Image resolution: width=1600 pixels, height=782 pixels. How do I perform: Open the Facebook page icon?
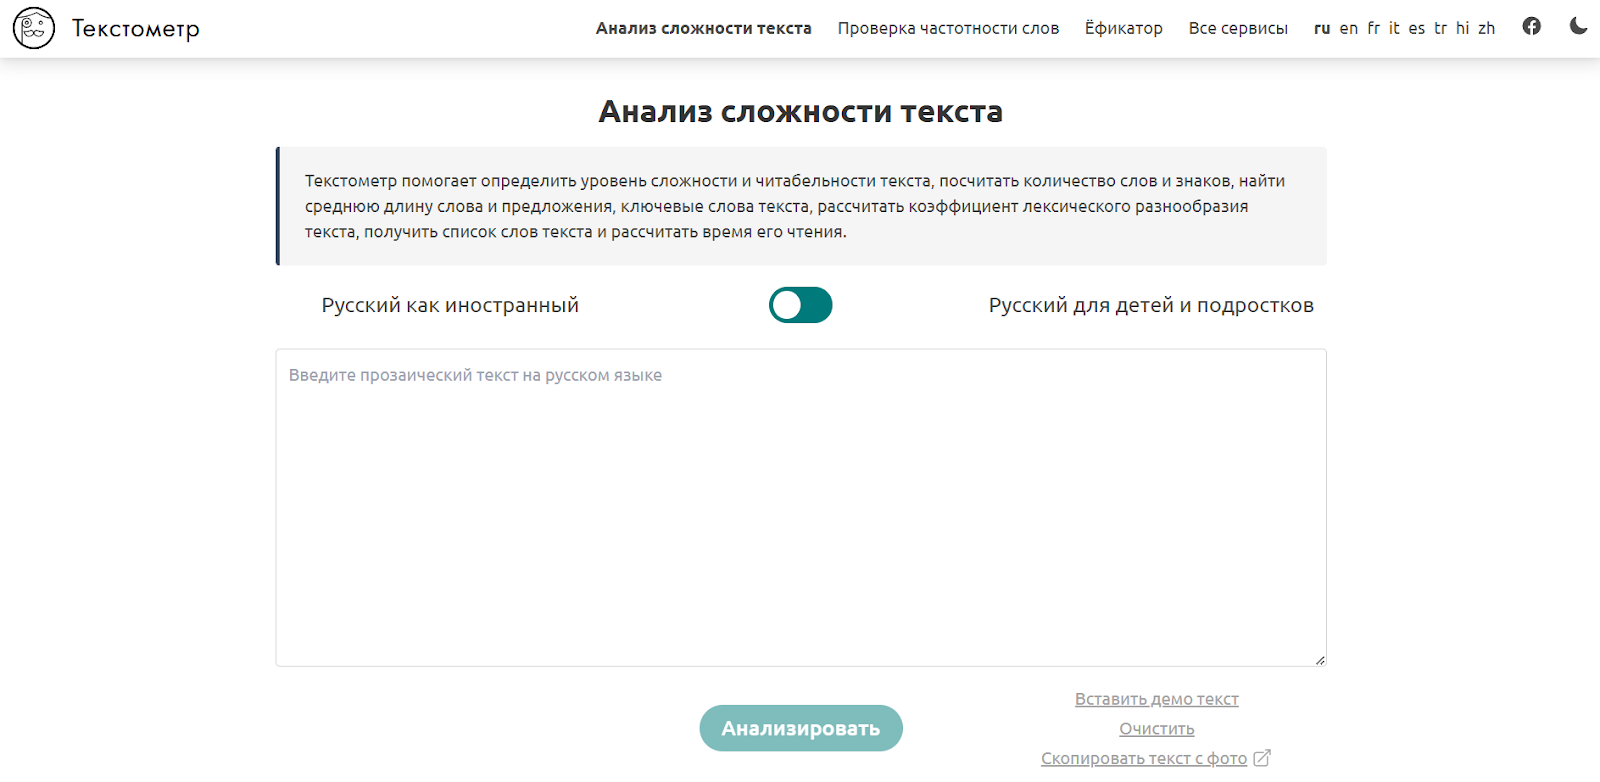point(1531,27)
